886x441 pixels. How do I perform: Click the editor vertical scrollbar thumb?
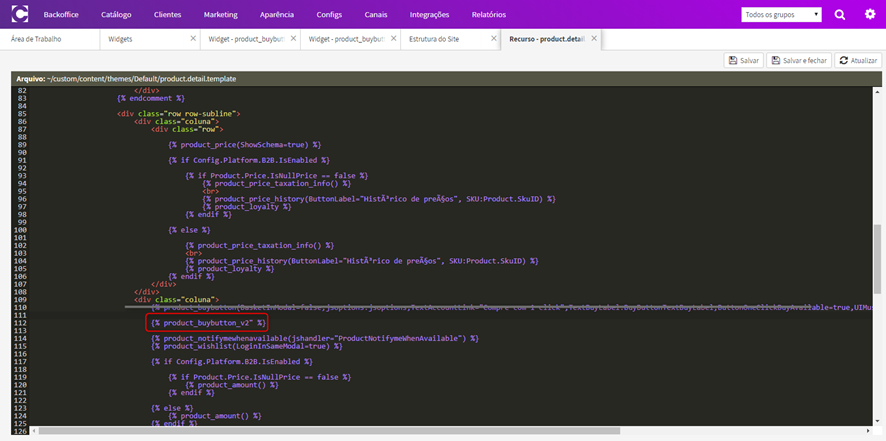point(877,258)
